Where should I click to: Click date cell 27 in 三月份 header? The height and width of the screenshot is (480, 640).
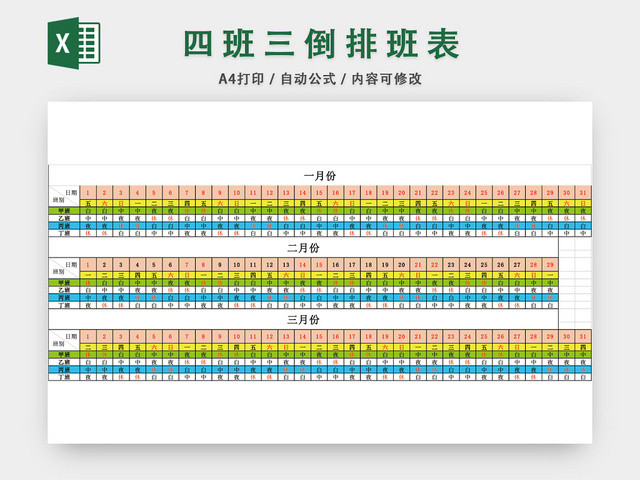(x=517, y=336)
